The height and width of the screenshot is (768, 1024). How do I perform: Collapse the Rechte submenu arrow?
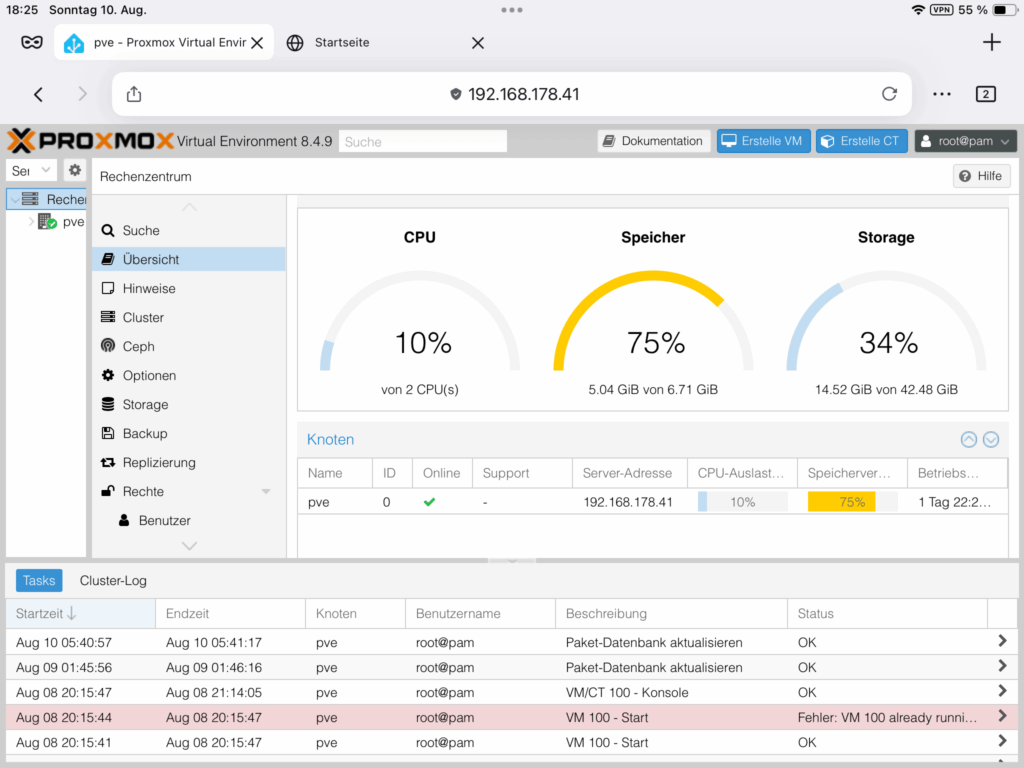coord(266,492)
